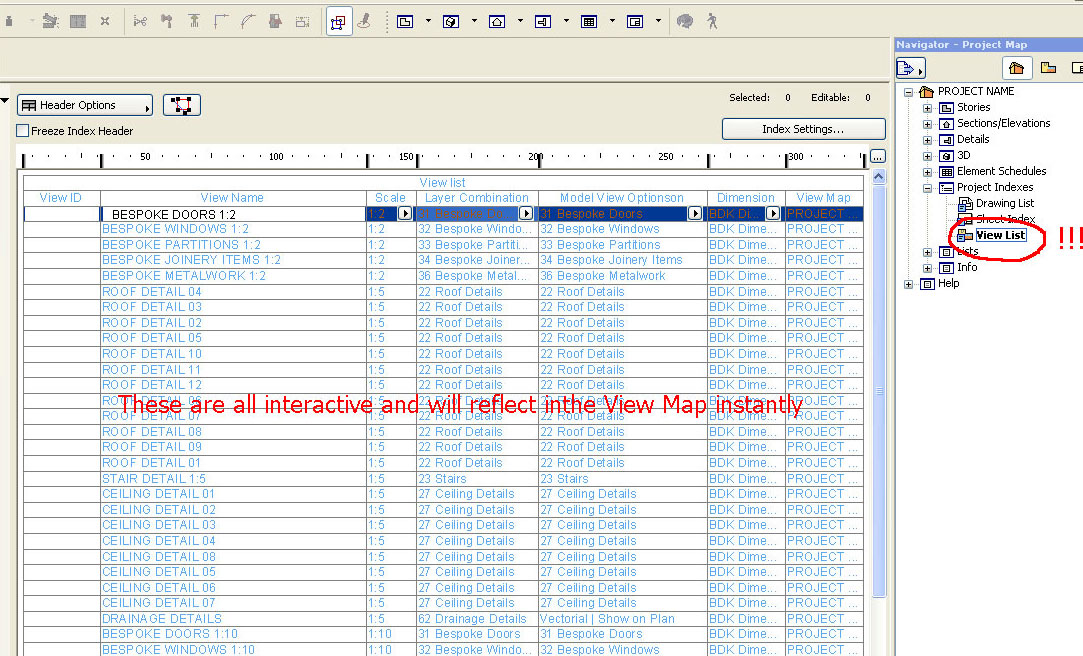Expand the Stories node in the Navigator tree
Viewport: 1083px width, 656px height.
point(927,107)
